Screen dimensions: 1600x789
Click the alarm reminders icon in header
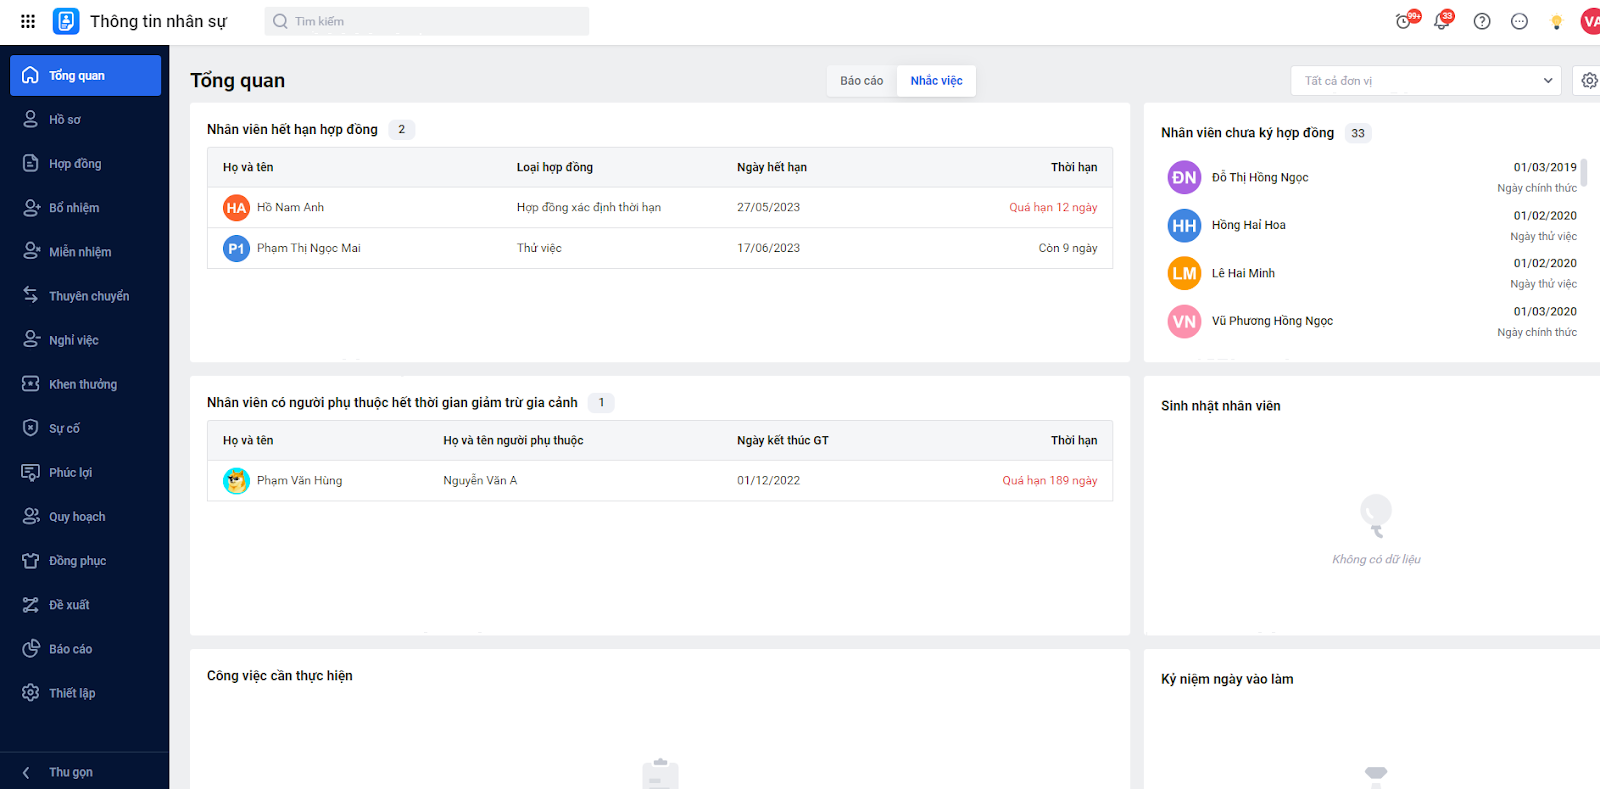[x=1404, y=21]
